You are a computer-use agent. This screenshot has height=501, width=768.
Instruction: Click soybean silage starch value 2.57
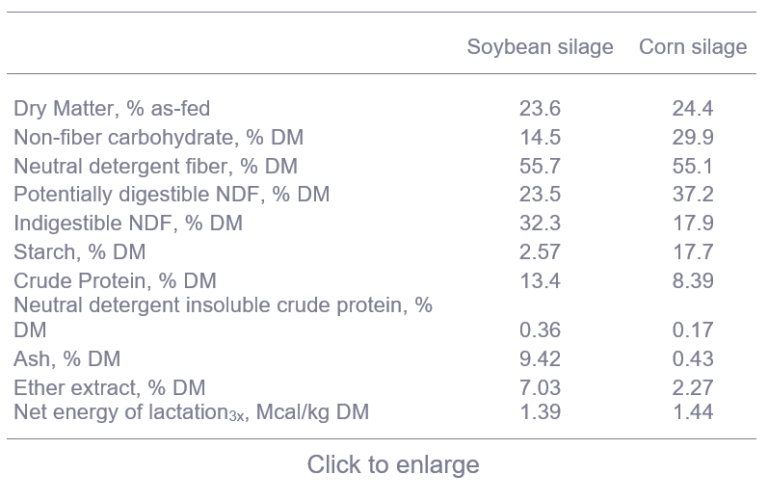[540, 252]
